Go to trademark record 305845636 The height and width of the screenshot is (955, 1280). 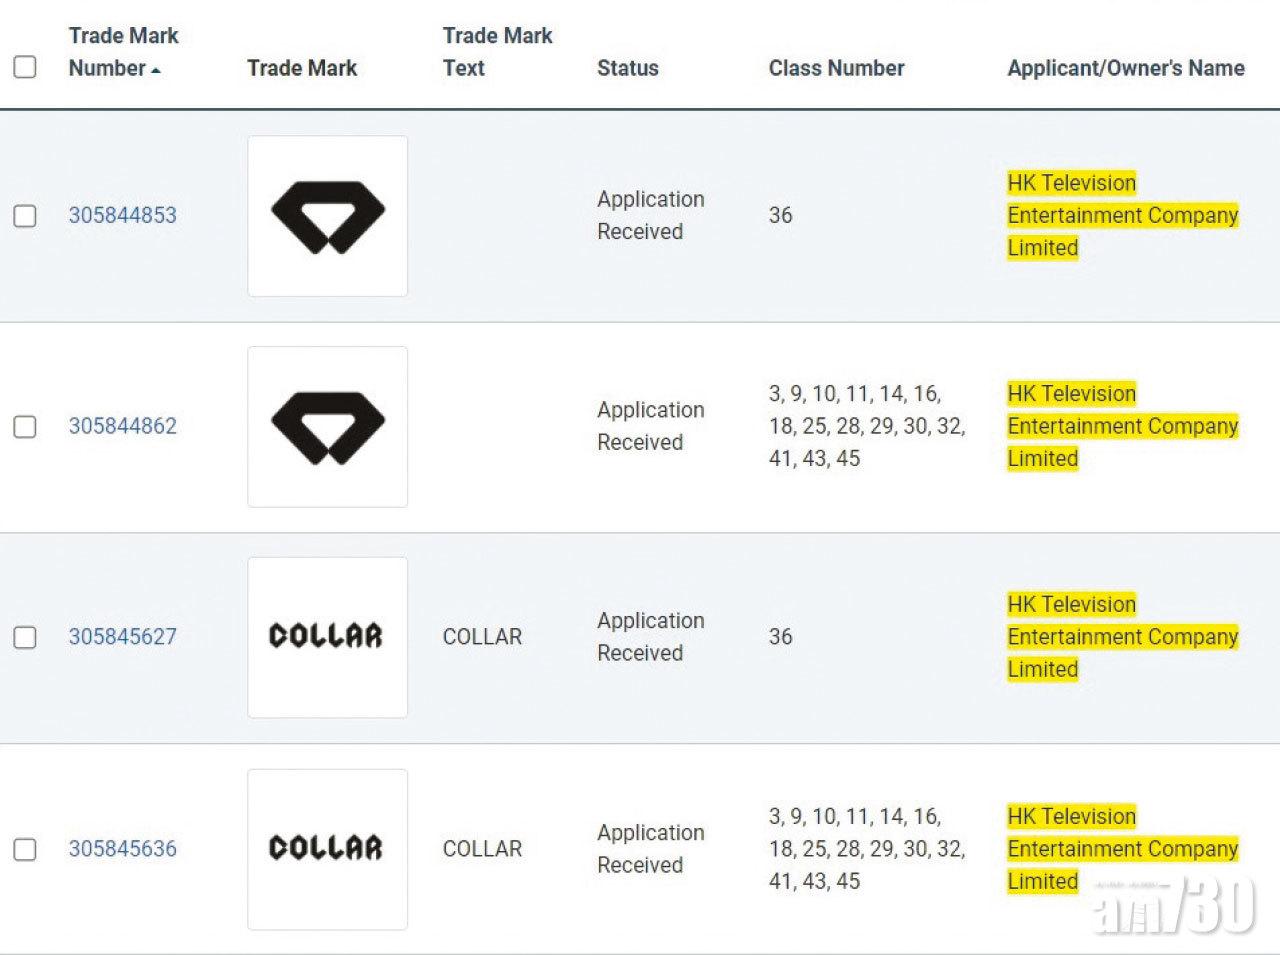pyautogui.click(x=122, y=849)
